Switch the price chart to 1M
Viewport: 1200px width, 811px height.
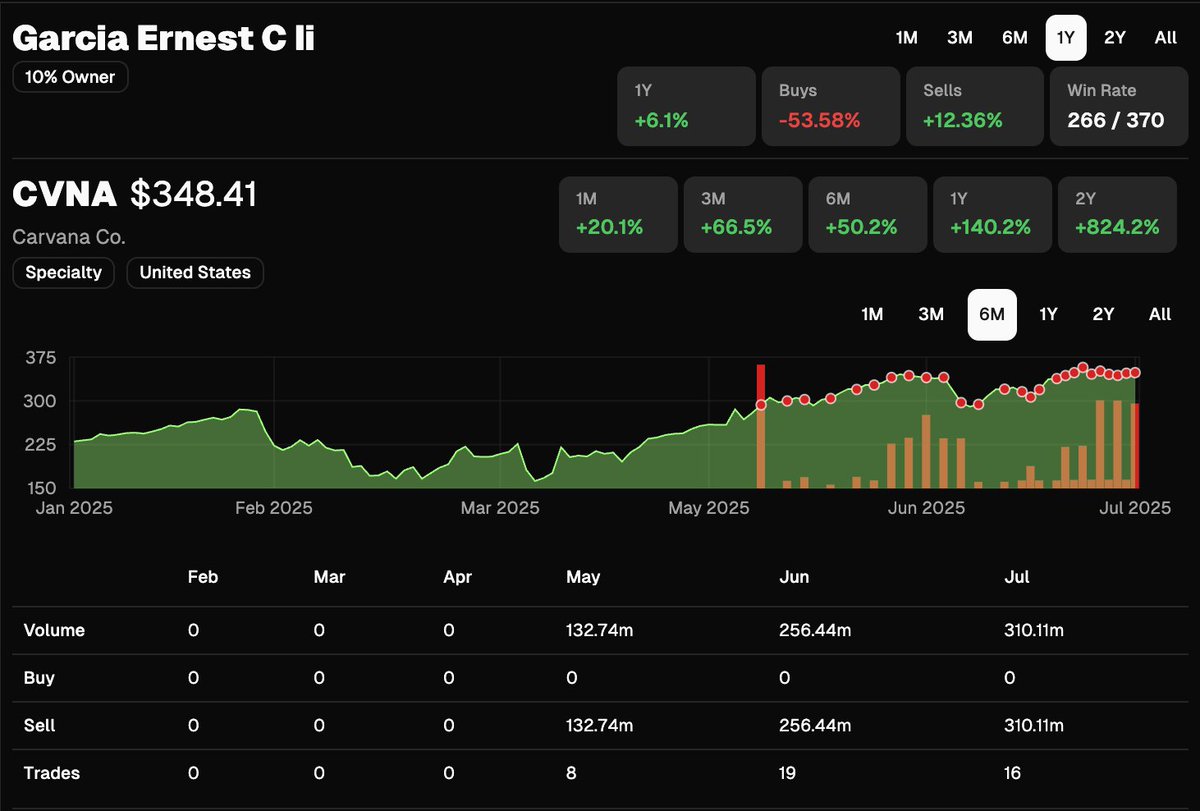pyautogui.click(x=872, y=315)
